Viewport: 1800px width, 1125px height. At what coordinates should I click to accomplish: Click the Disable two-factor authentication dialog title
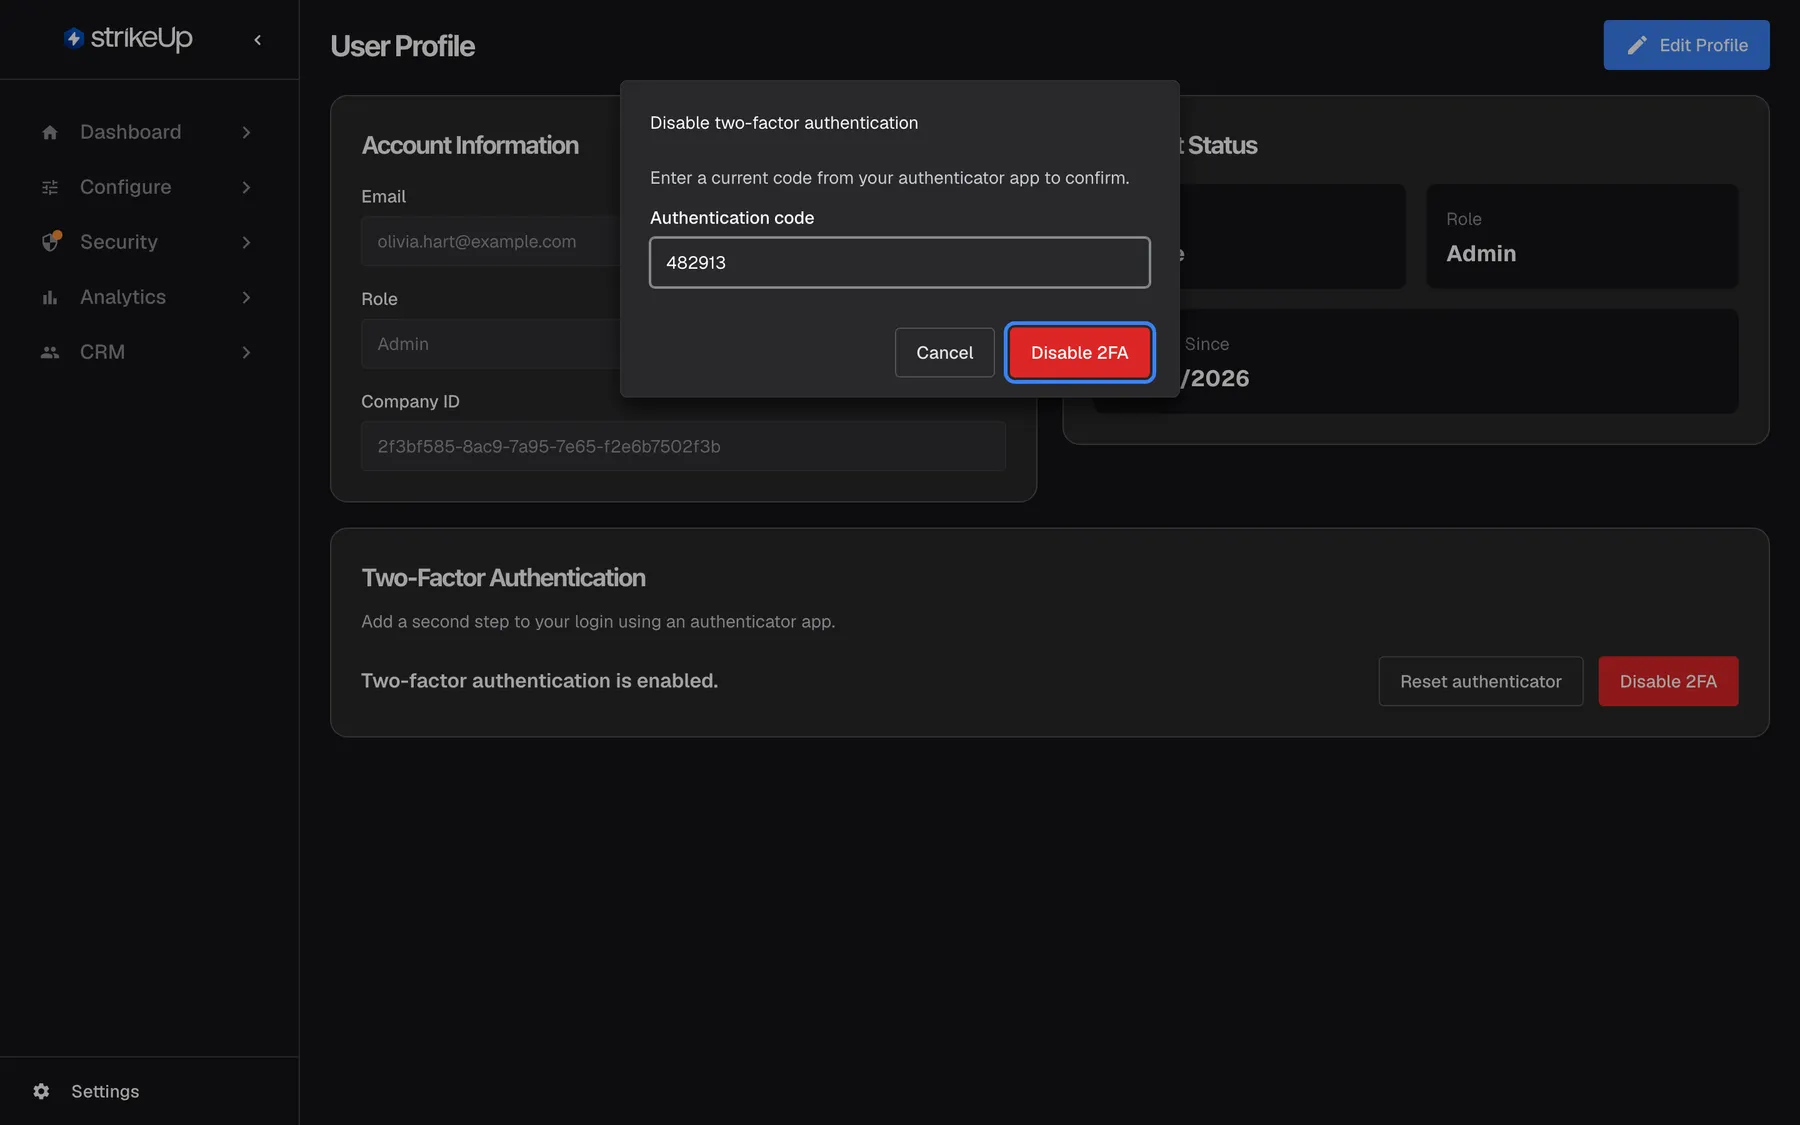coord(784,123)
